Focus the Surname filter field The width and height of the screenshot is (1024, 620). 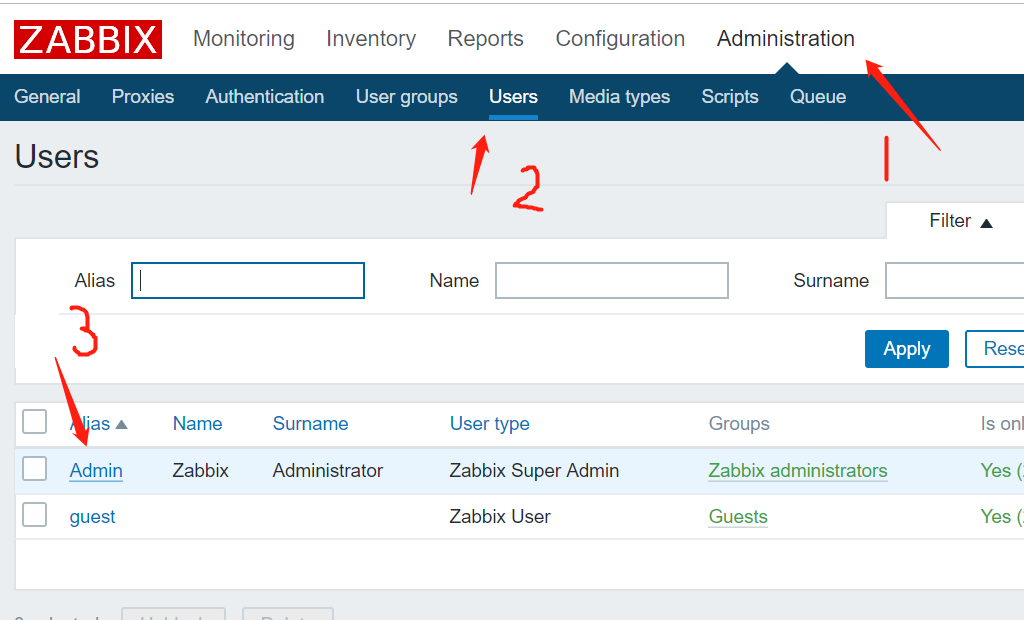click(x=954, y=280)
